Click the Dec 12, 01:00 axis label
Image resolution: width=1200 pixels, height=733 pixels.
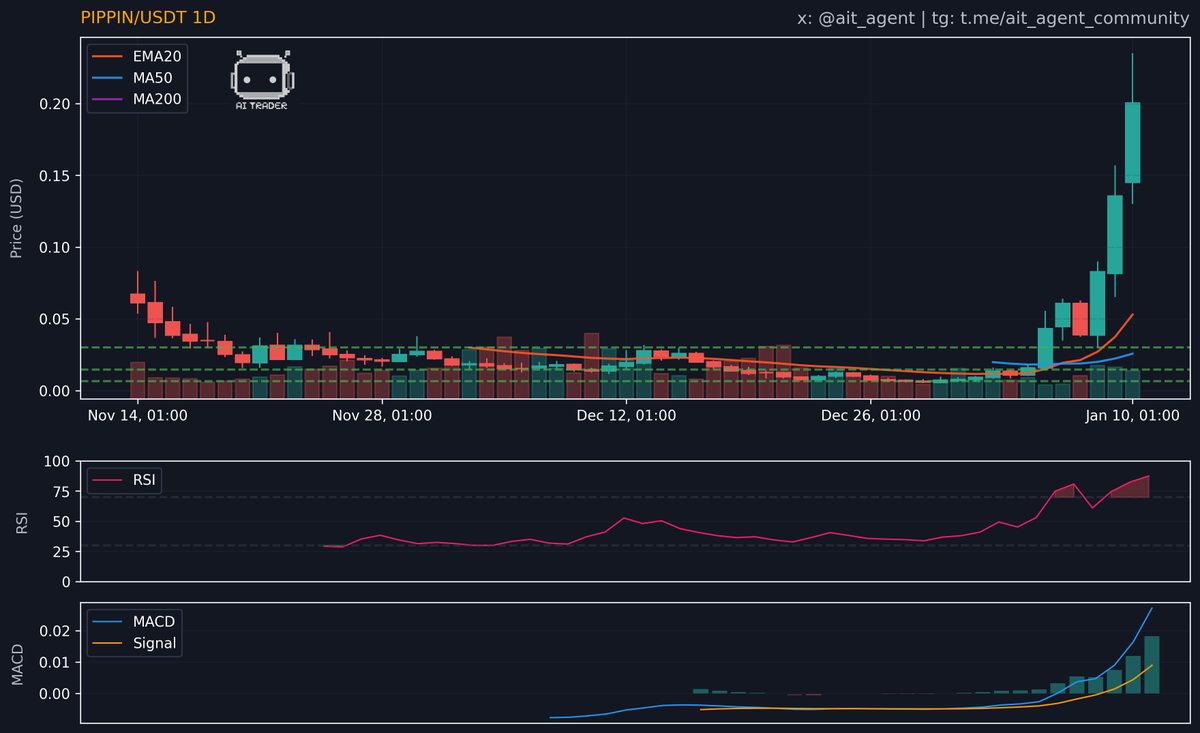point(626,415)
